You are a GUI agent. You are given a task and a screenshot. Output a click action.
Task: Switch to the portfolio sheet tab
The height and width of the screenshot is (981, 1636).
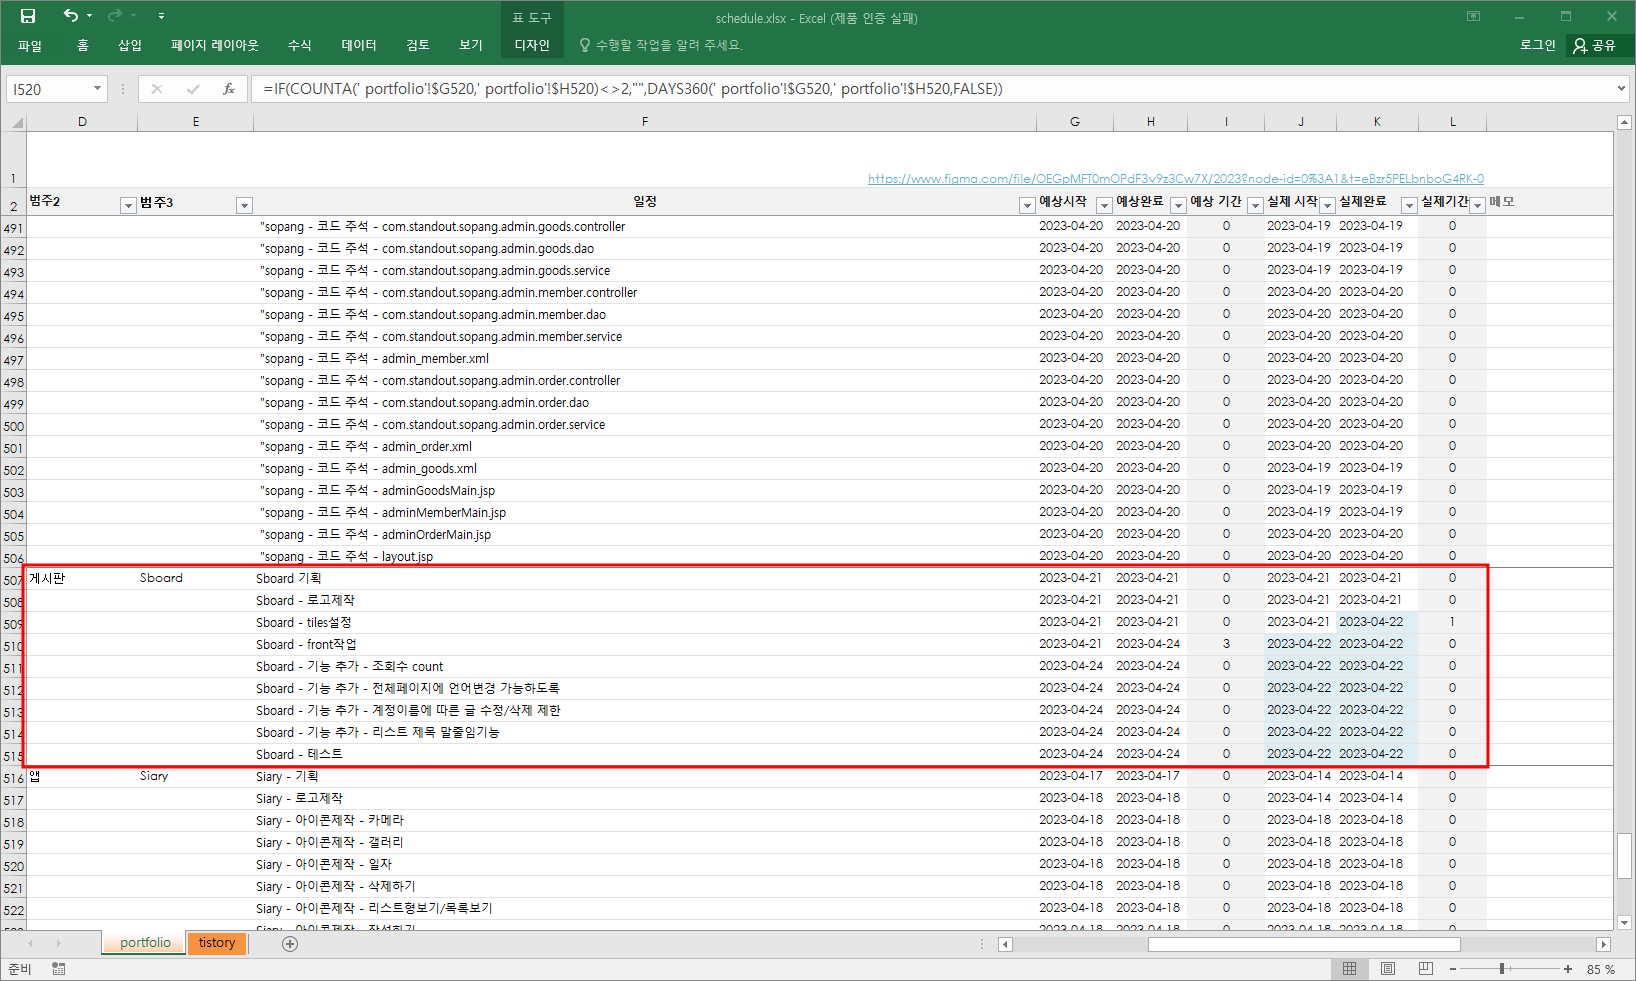(x=145, y=943)
